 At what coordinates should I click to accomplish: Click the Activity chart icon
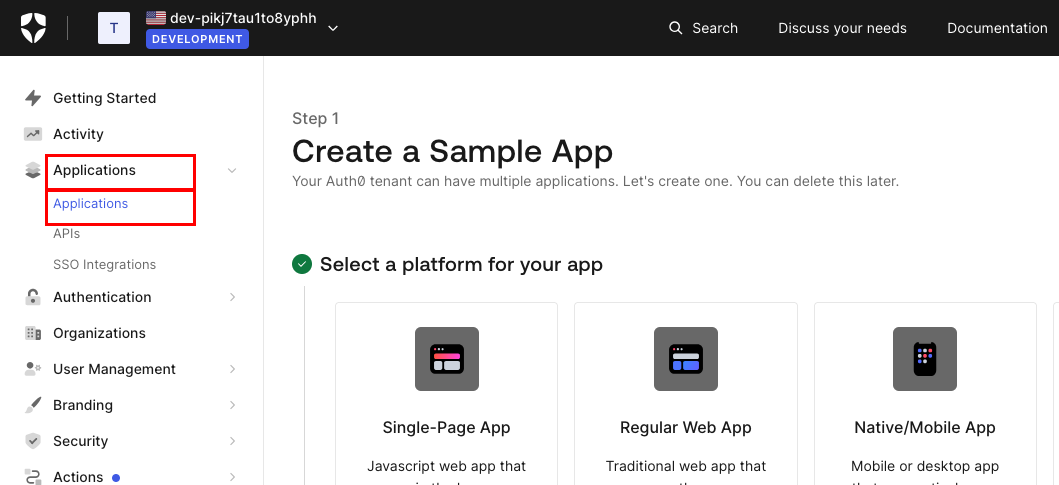point(33,134)
